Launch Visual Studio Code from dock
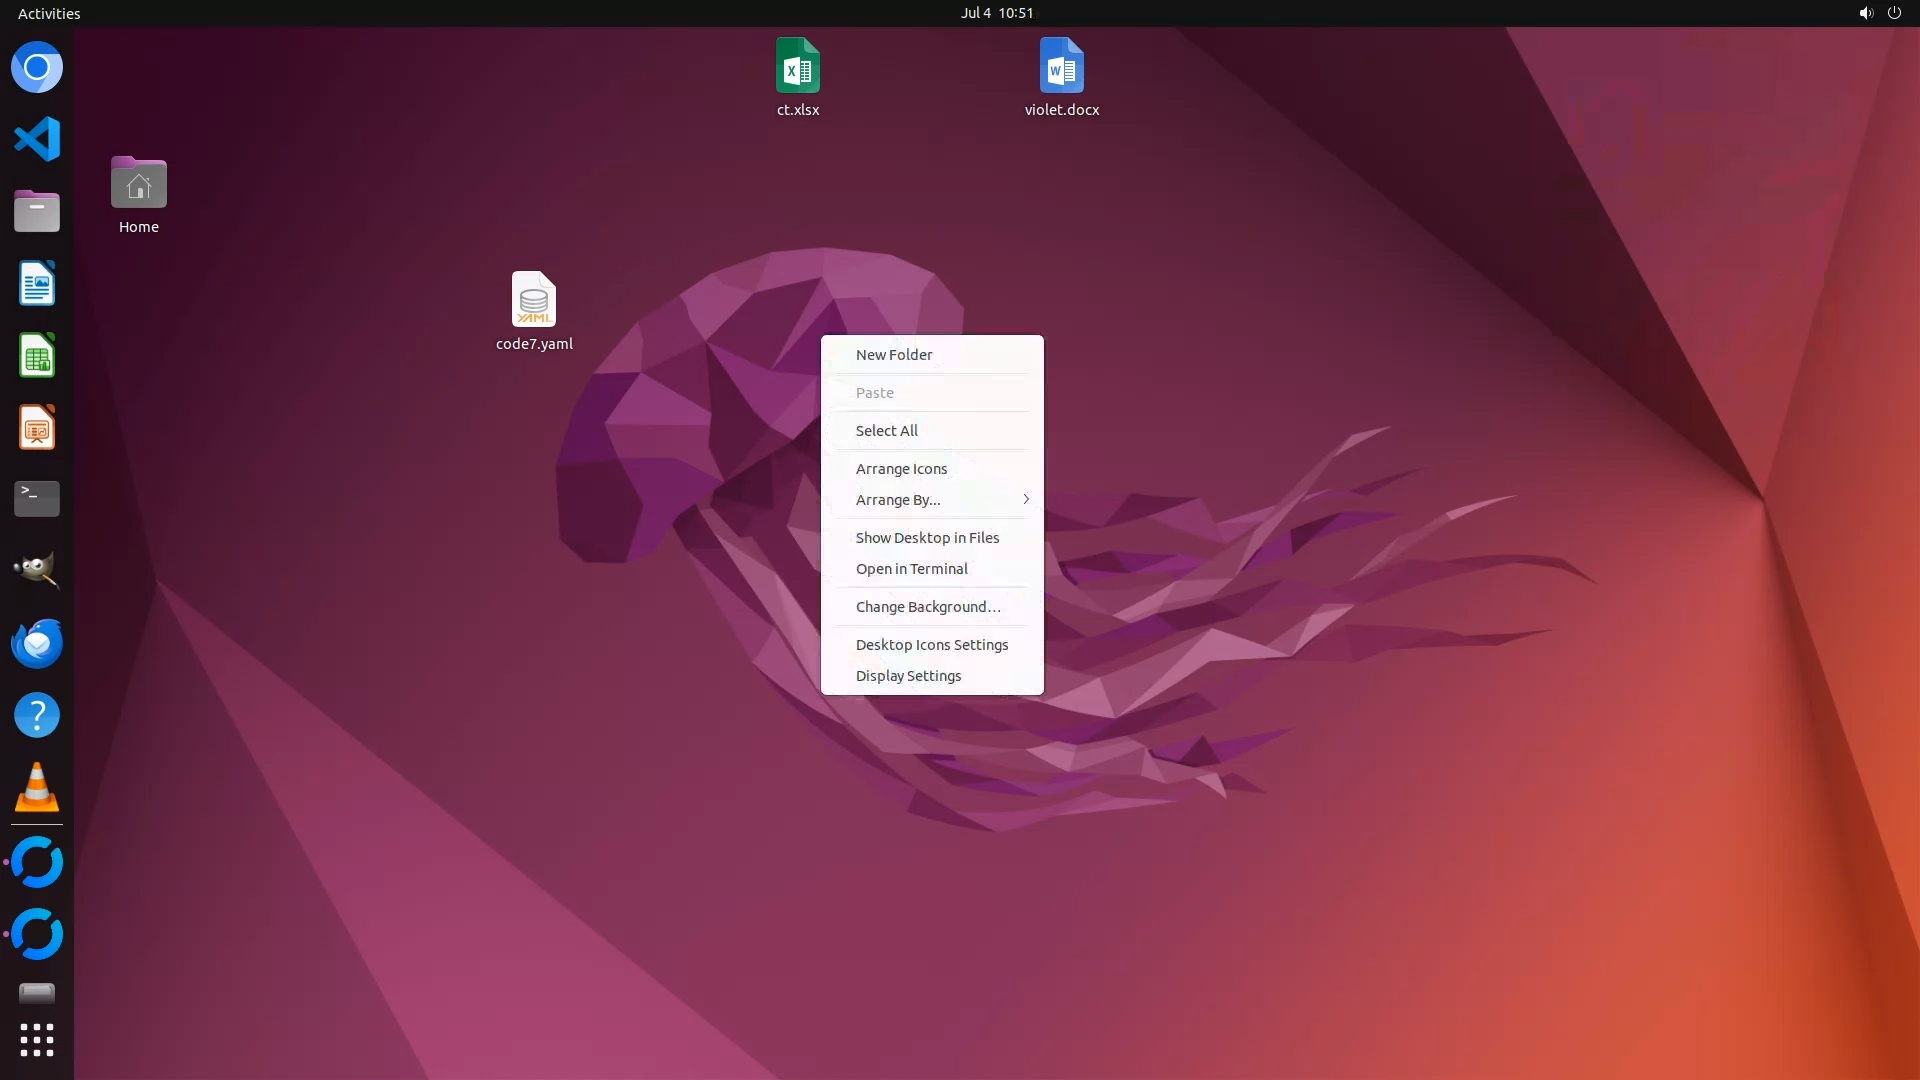This screenshot has height=1080, width=1920. pos(37,139)
